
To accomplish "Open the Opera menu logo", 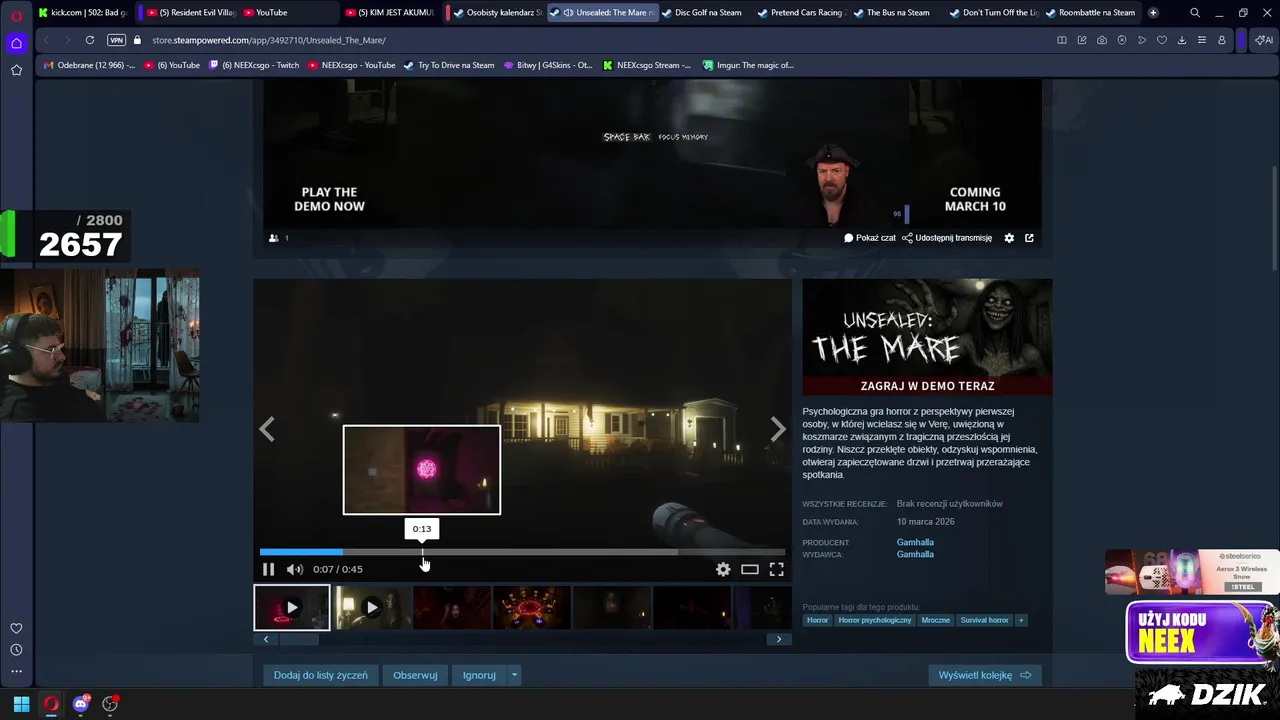I will 17,14.
